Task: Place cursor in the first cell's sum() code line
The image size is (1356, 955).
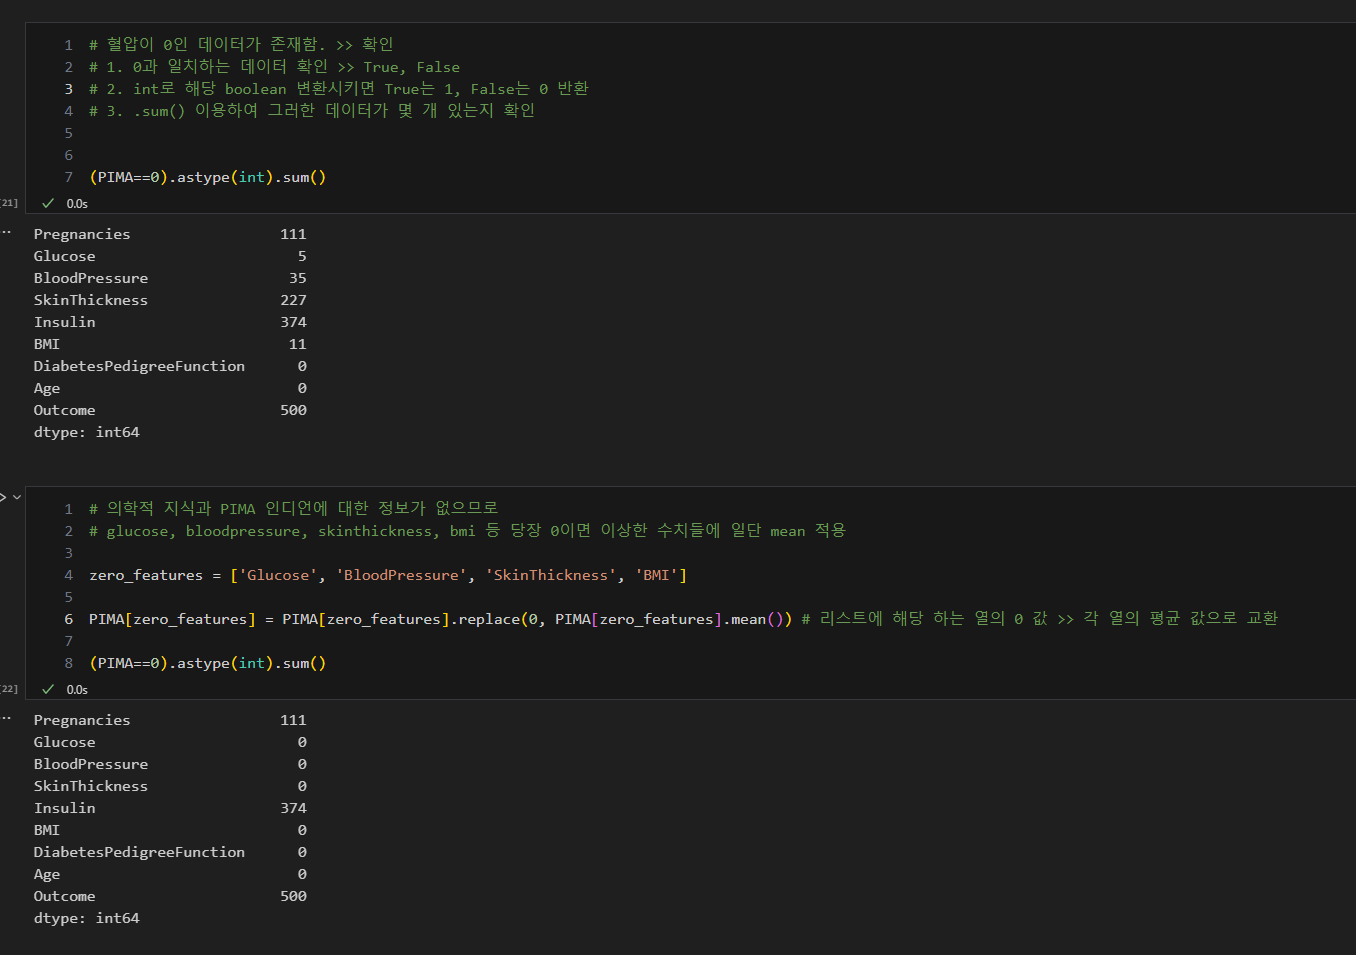Action: pyautogui.click(x=208, y=177)
